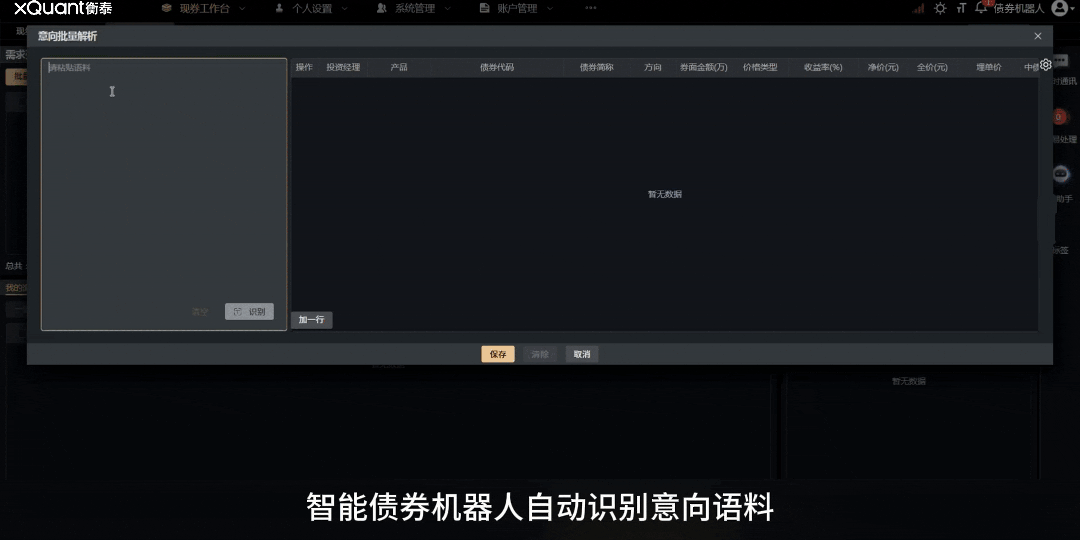The image size is (1080, 540).
Task: Click the xQuant 衡泰 logo
Action: [63, 8]
